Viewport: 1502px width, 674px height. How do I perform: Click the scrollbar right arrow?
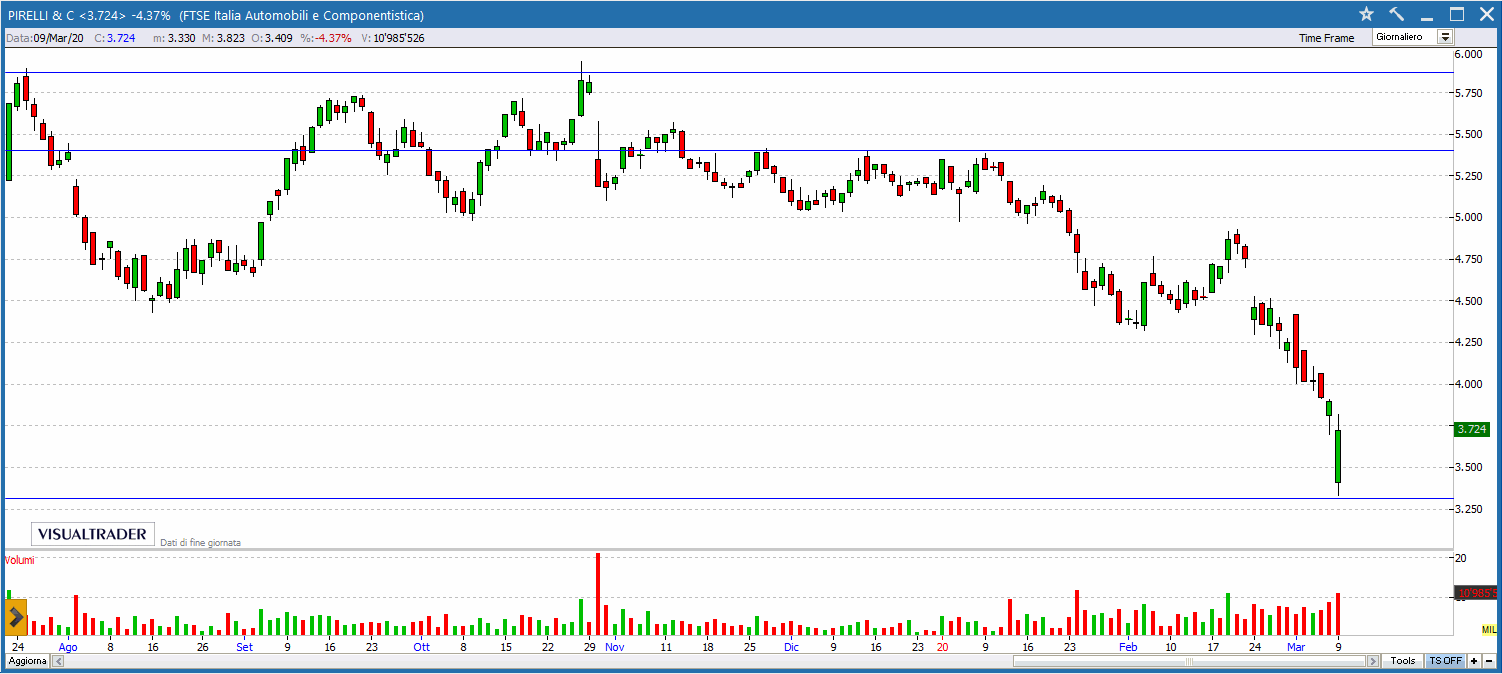click(1374, 661)
